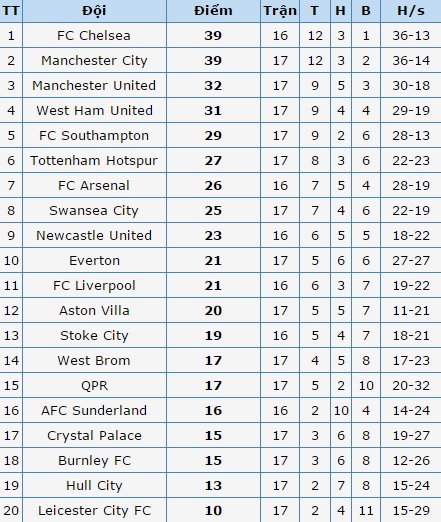Image resolution: width=441 pixels, height=522 pixels.
Task: Click Tottenham Hotspur team name
Action: [x=94, y=161]
